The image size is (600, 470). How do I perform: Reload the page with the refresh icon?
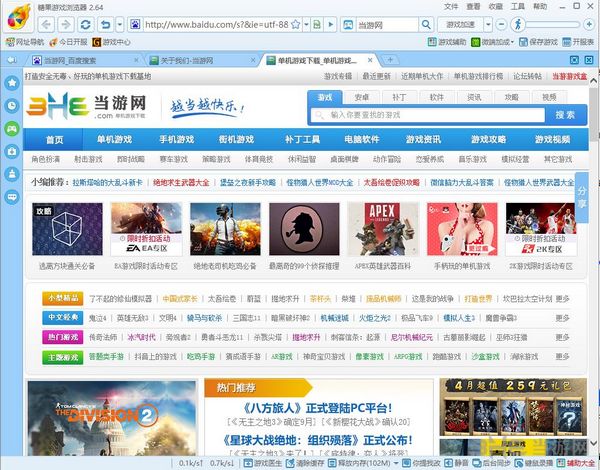click(86, 25)
